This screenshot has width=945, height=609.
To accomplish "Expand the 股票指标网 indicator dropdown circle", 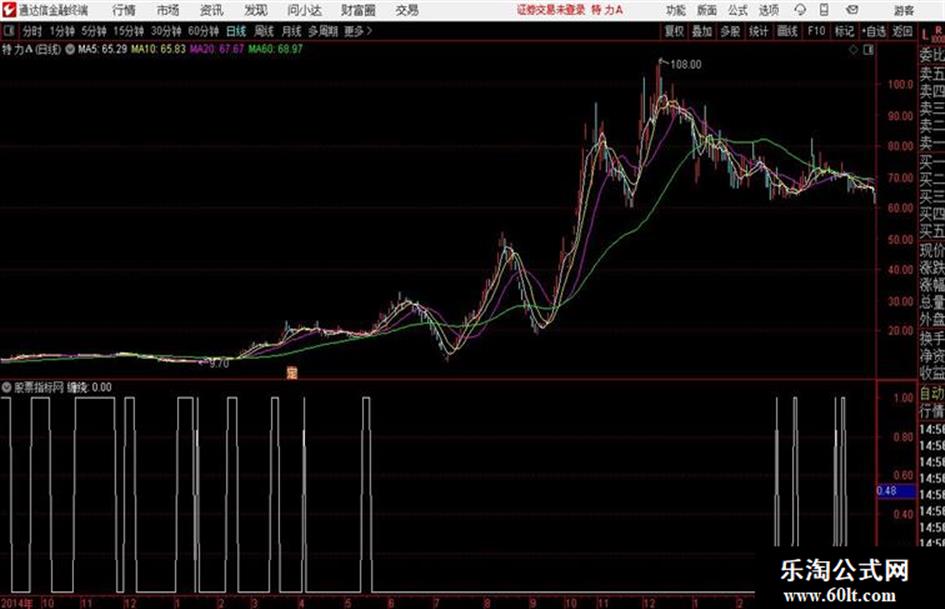I will coord(7,387).
